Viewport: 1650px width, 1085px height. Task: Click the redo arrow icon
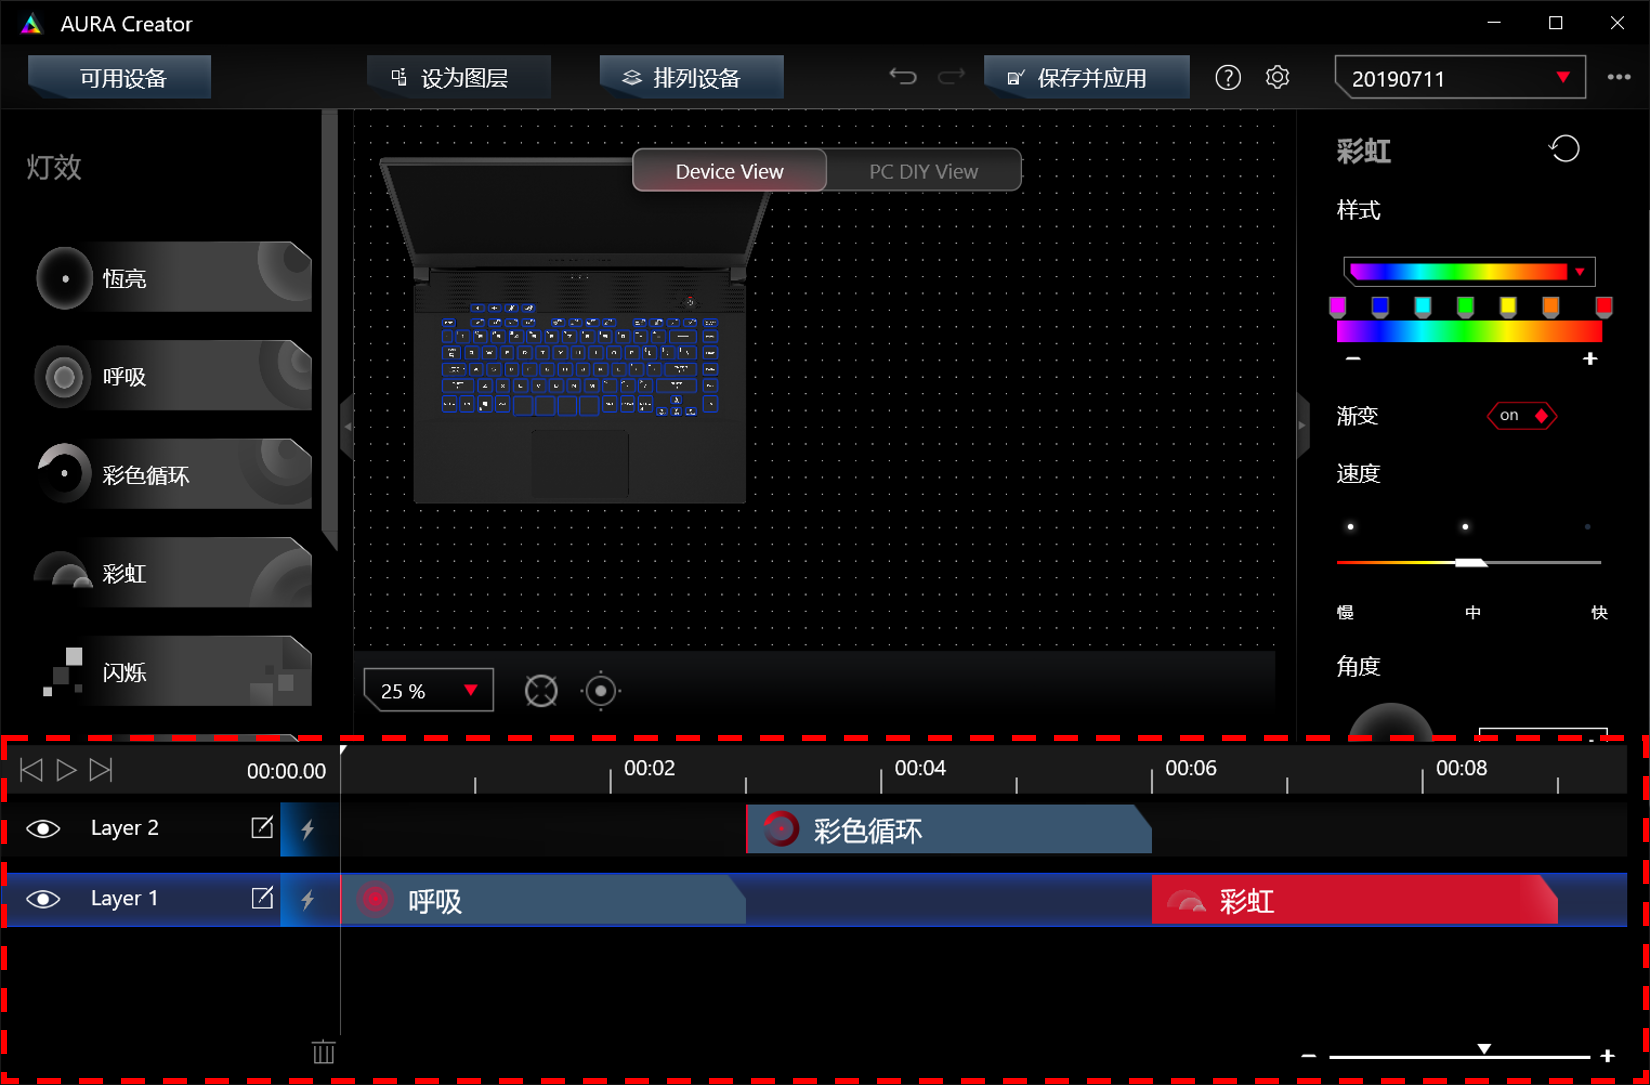pos(949,76)
